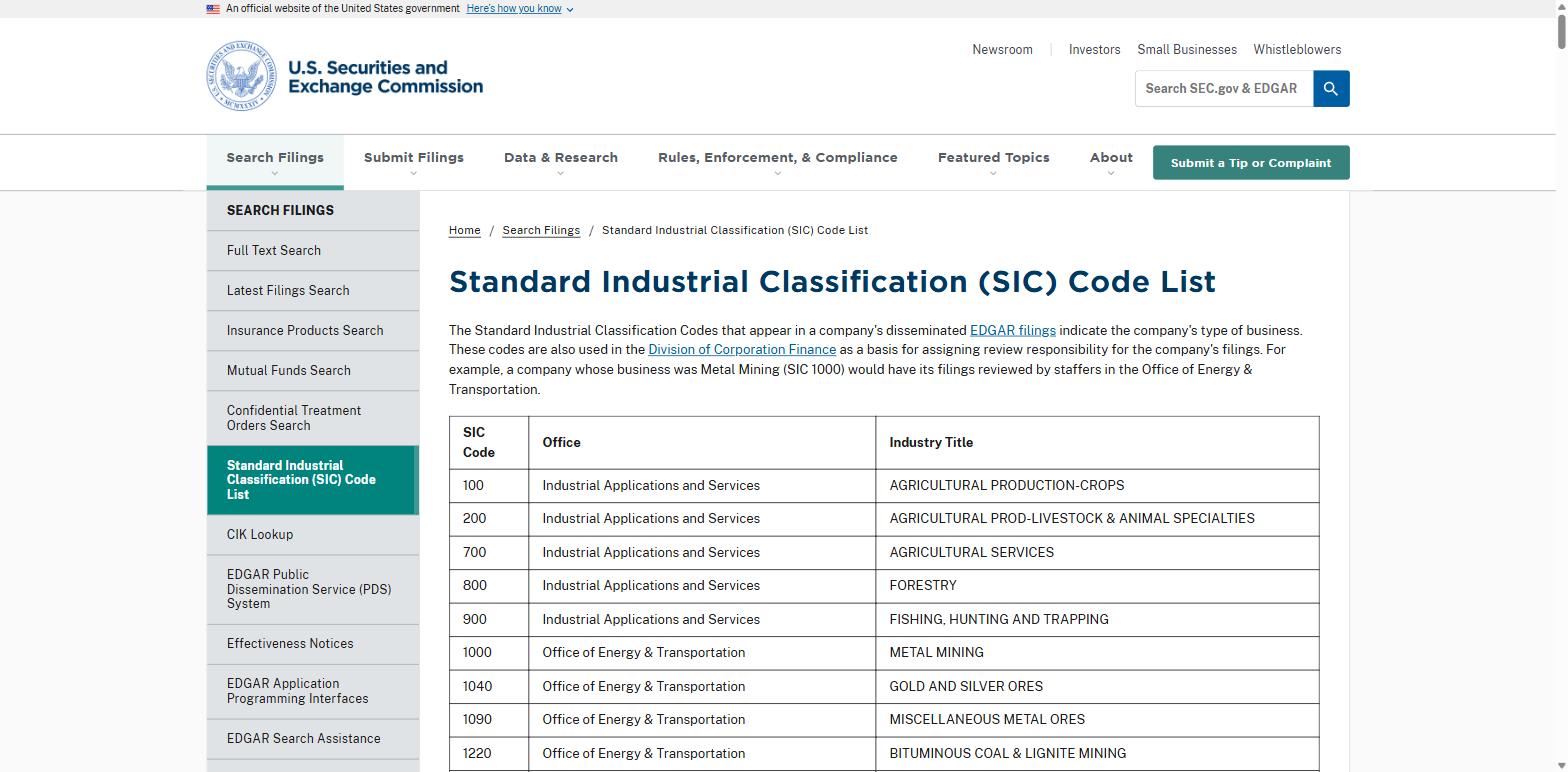Image resolution: width=1568 pixels, height=772 pixels.
Task: Click the Search Filings breadcrumb link
Action: [541, 231]
